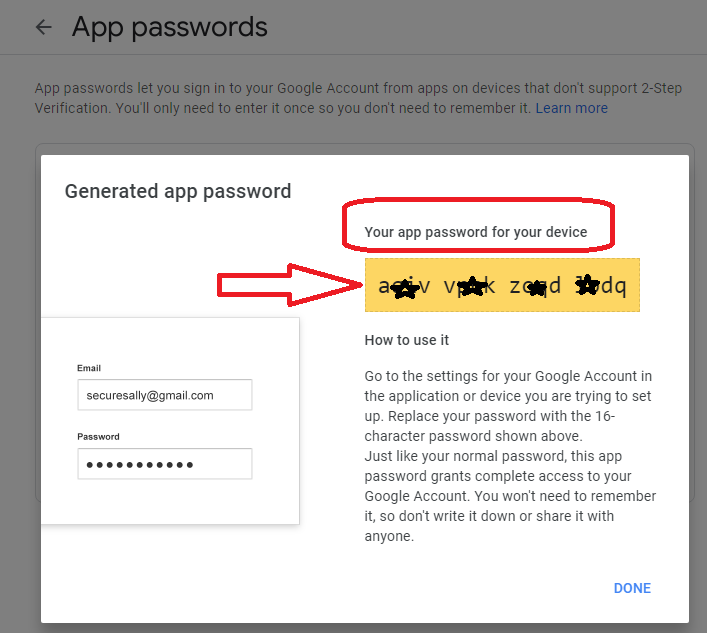Open the Learn more link
This screenshot has width=709, height=636.
[572, 108]
